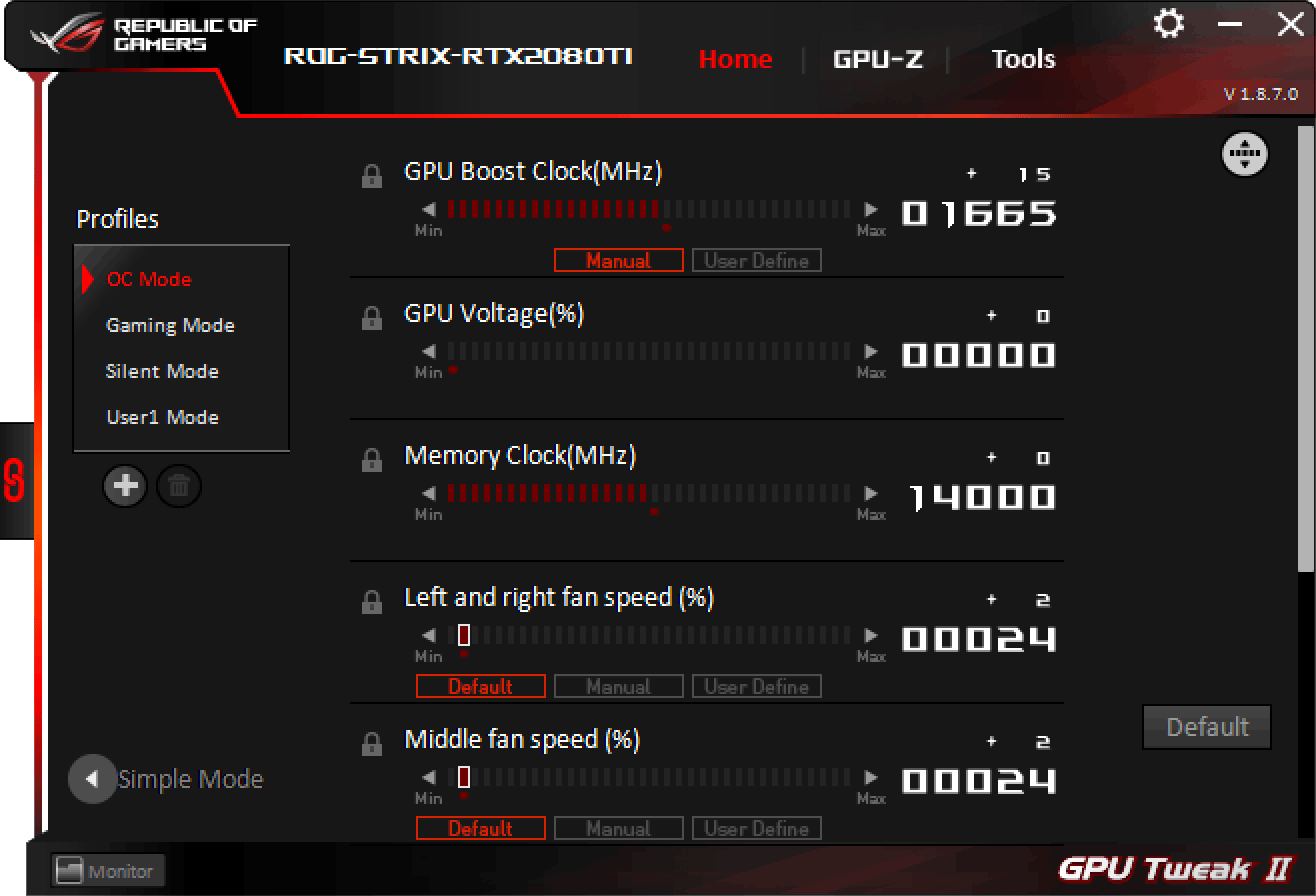
Task: Click Left and right fan speed value 00024
Action: point(979,639)
